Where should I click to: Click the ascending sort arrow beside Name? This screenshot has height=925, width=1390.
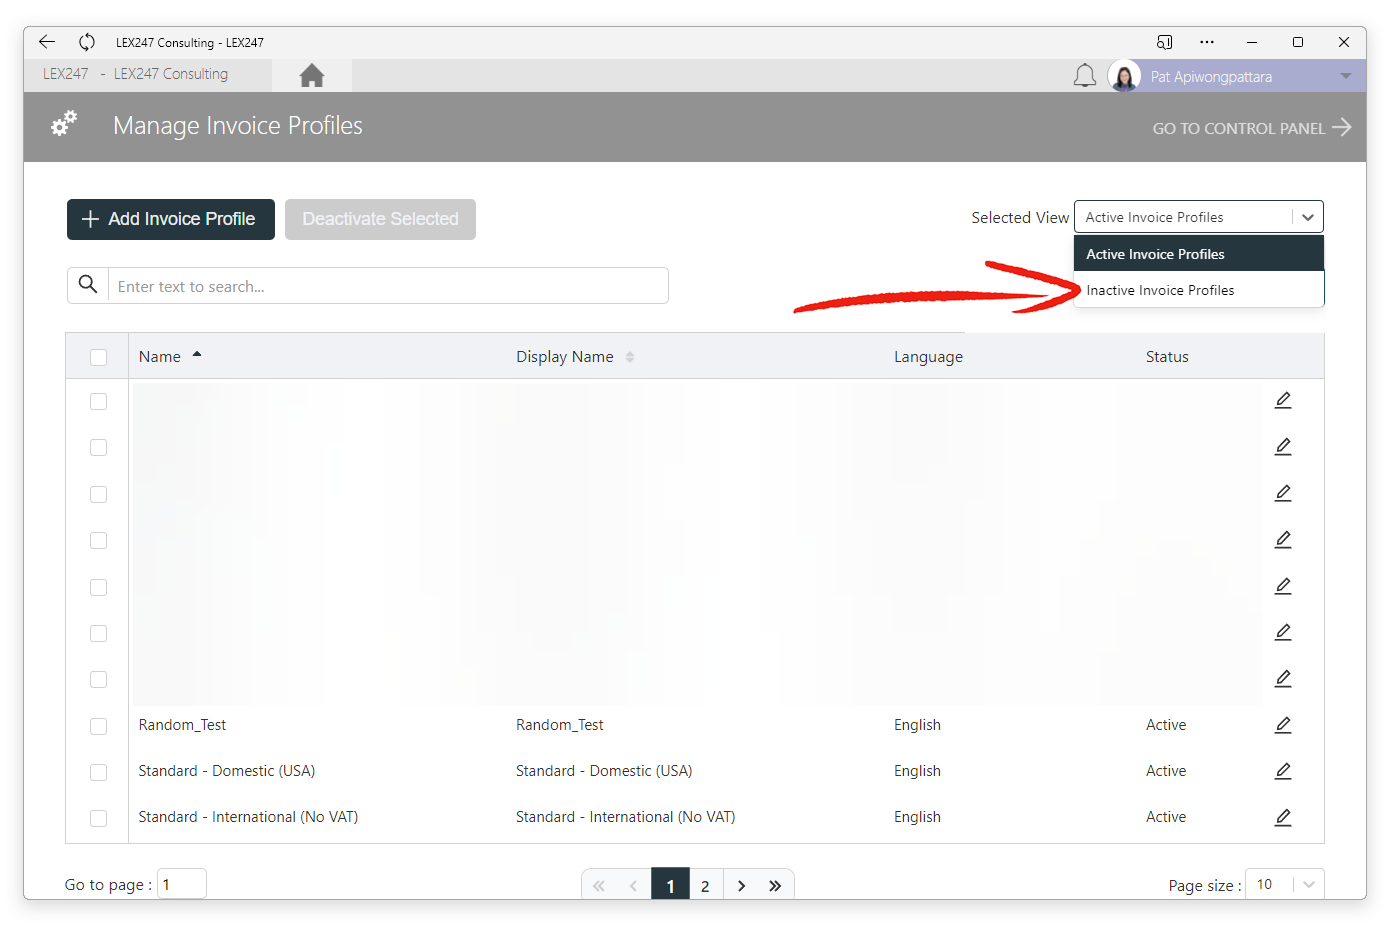click(197, 354)
